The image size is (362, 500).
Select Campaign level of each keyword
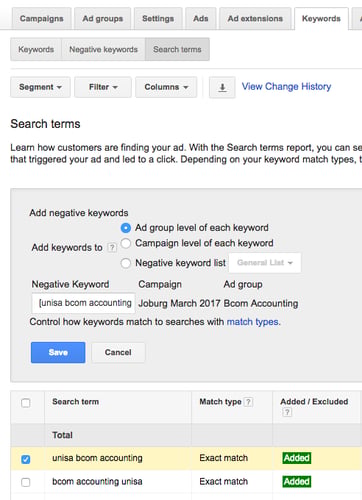(126, 243)
